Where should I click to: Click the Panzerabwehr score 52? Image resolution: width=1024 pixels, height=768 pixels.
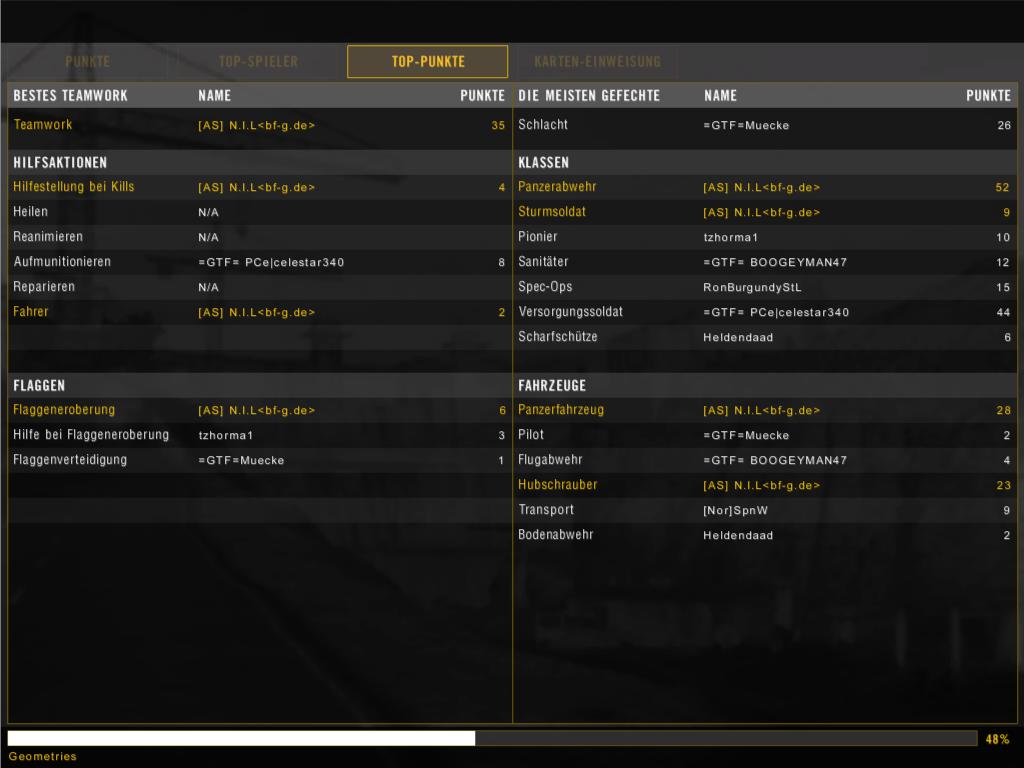[1002, 187]
